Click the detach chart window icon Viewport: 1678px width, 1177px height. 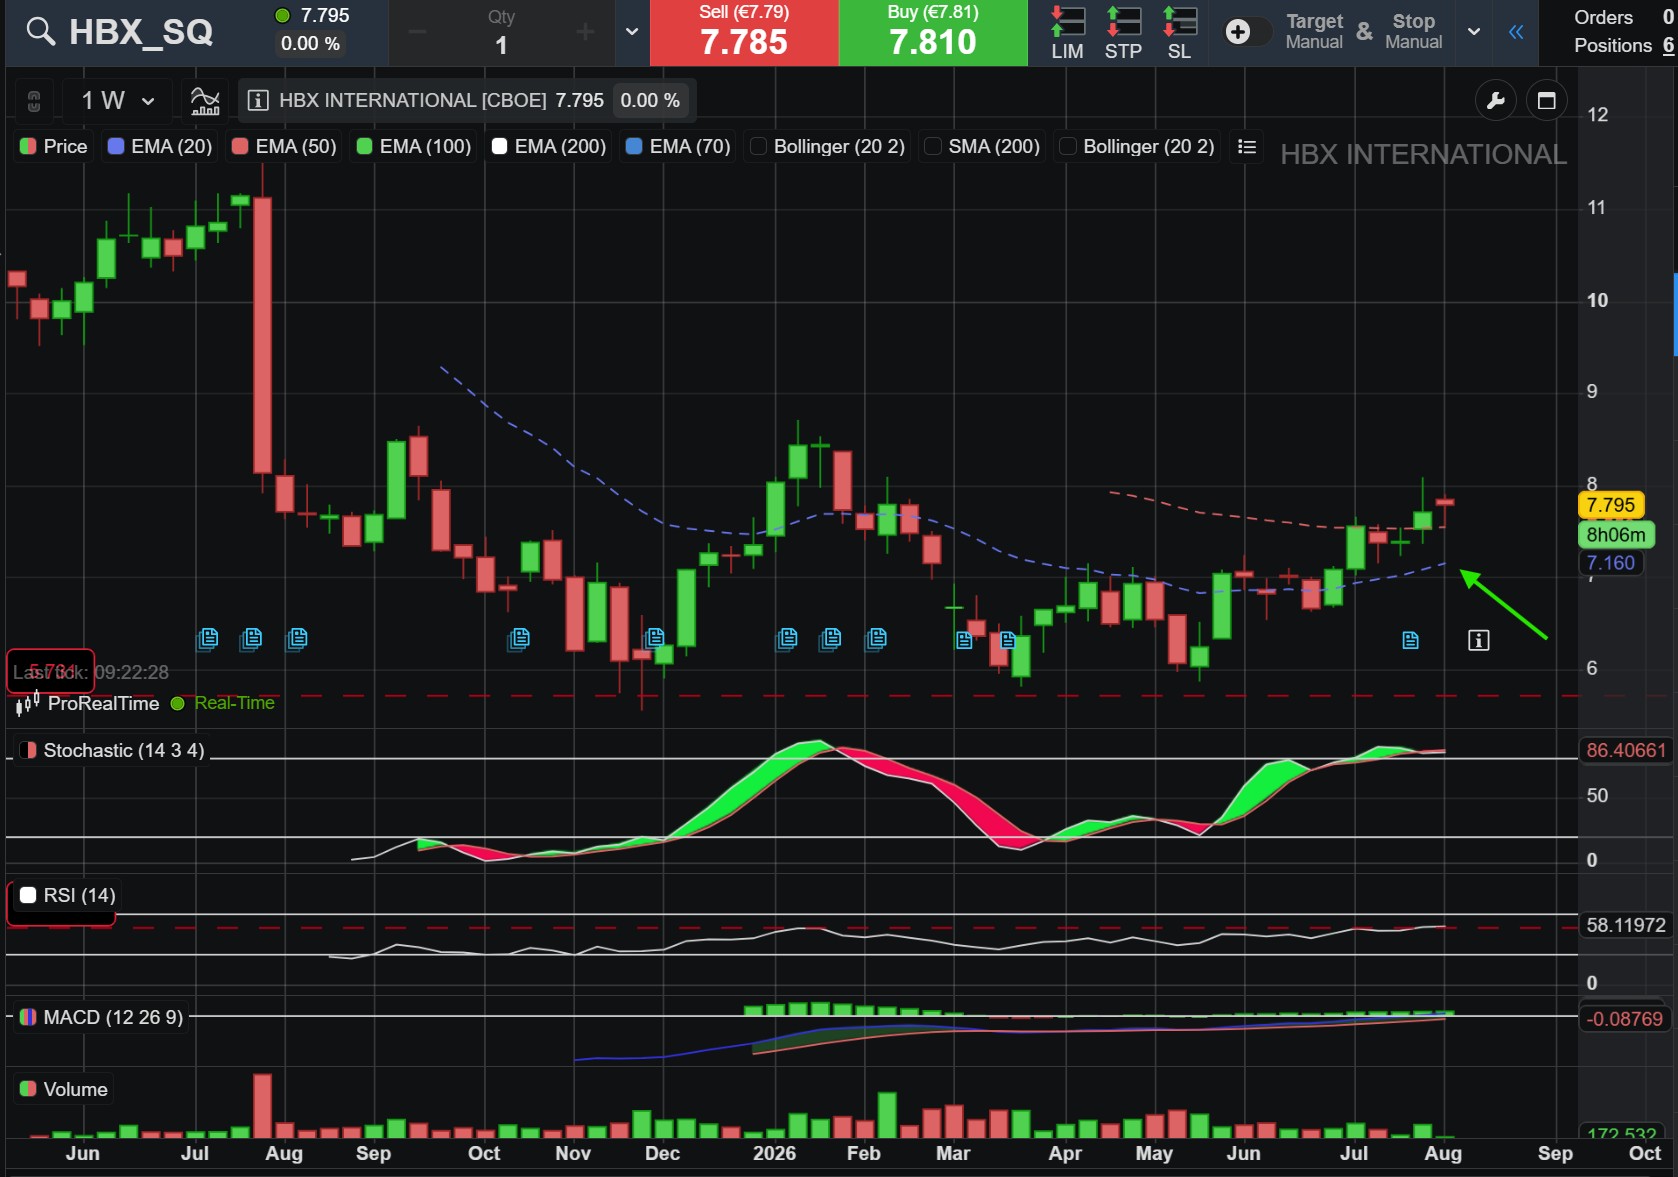pyautogui.click(x=1546, y=100)
